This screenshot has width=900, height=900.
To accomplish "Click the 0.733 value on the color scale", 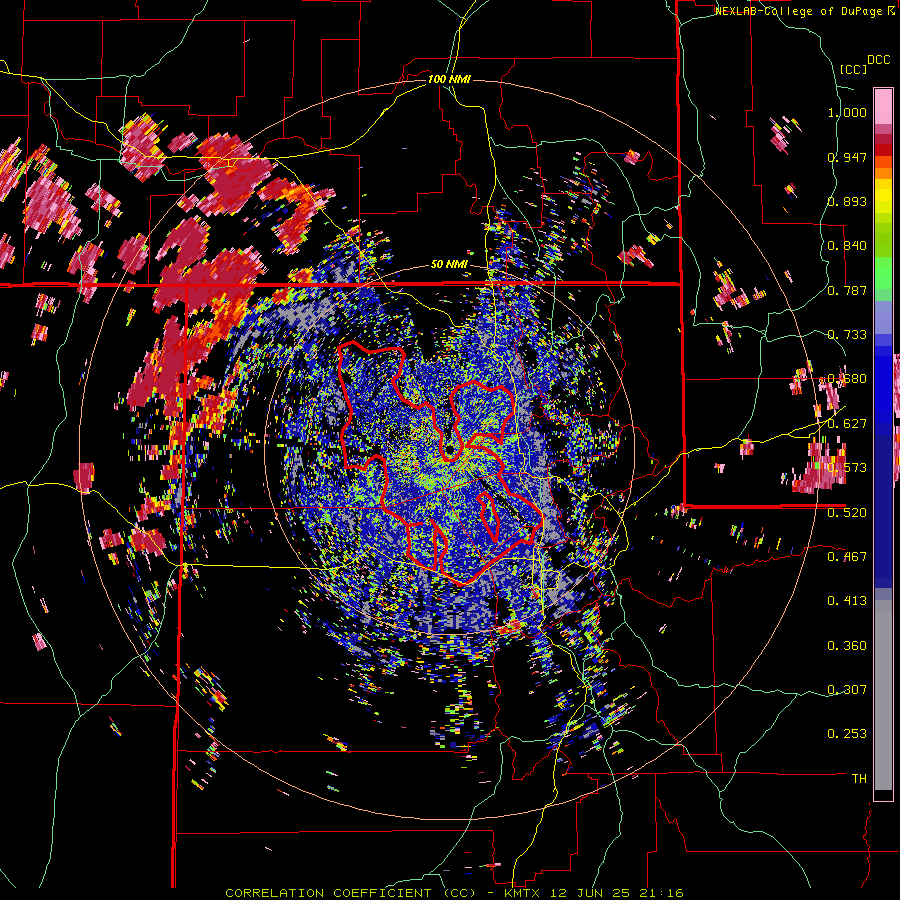I will (847, 335).
